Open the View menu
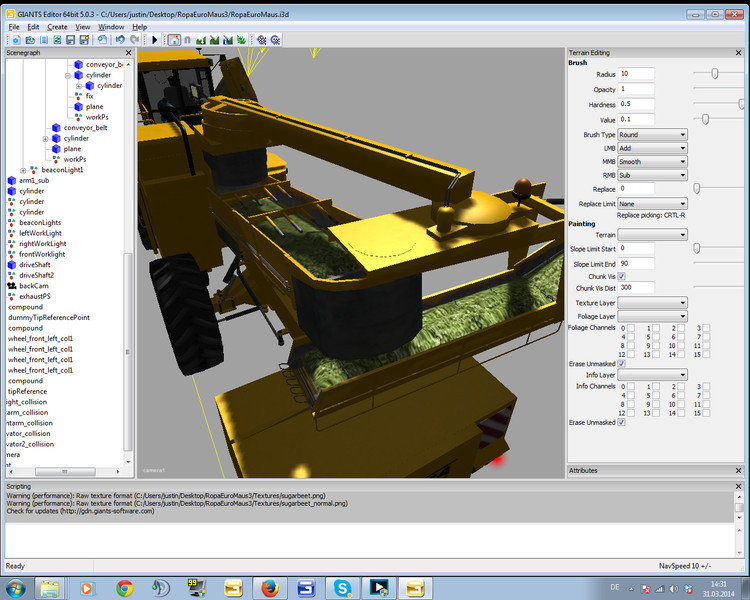The height and width of the screenshot is (600, 750). pos(82,27)
